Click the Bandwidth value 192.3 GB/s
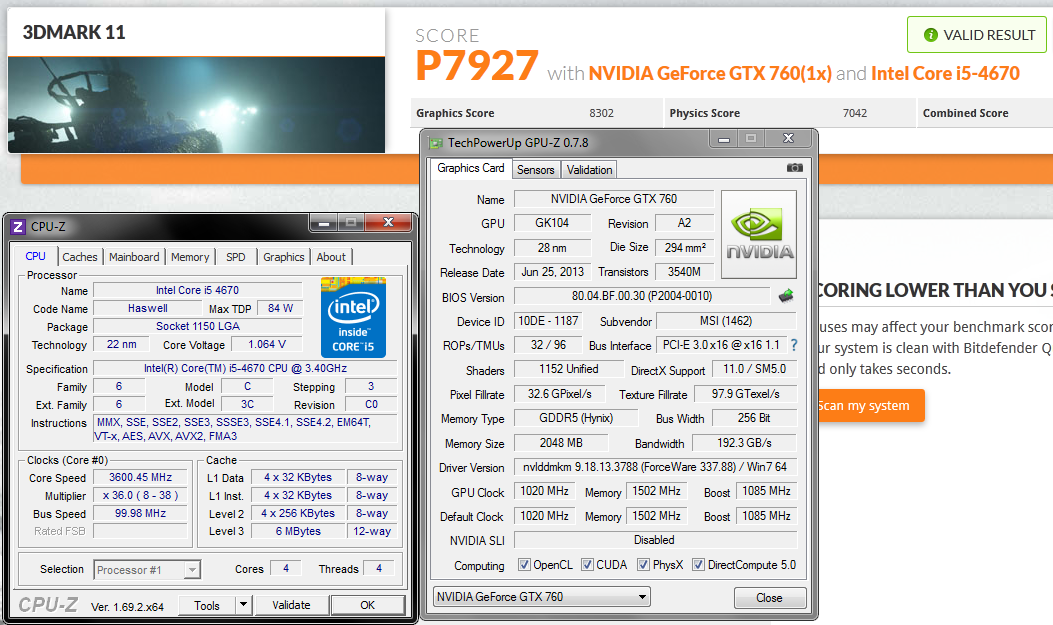 point(744,443)
